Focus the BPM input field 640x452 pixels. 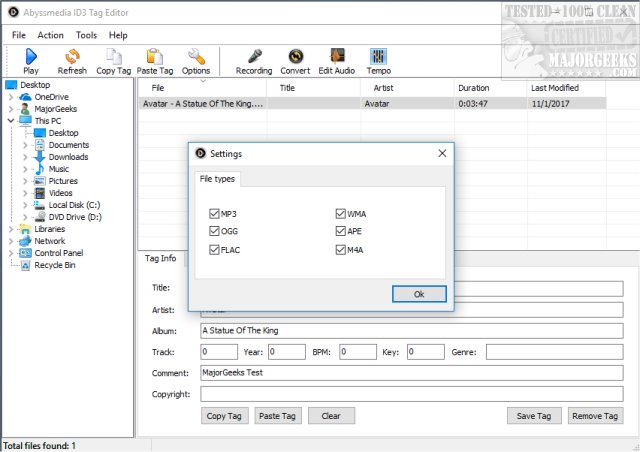[358, 352]
